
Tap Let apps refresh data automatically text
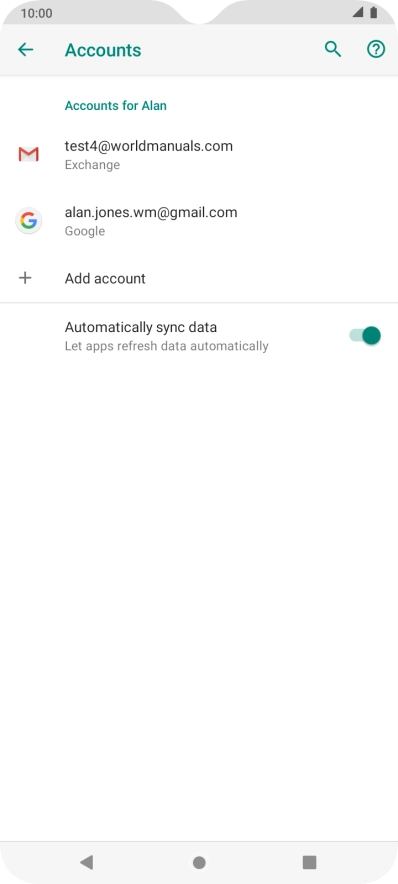coord(166,346)
